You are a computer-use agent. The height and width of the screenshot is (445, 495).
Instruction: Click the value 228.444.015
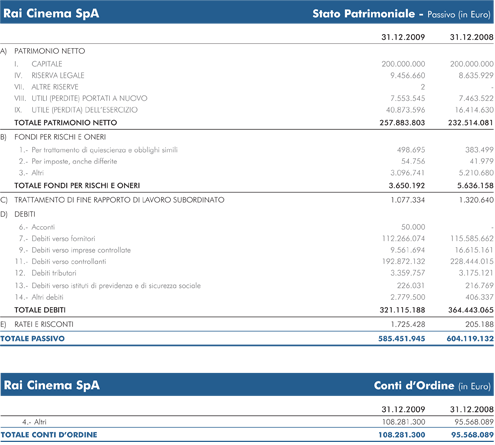point(472,262)
